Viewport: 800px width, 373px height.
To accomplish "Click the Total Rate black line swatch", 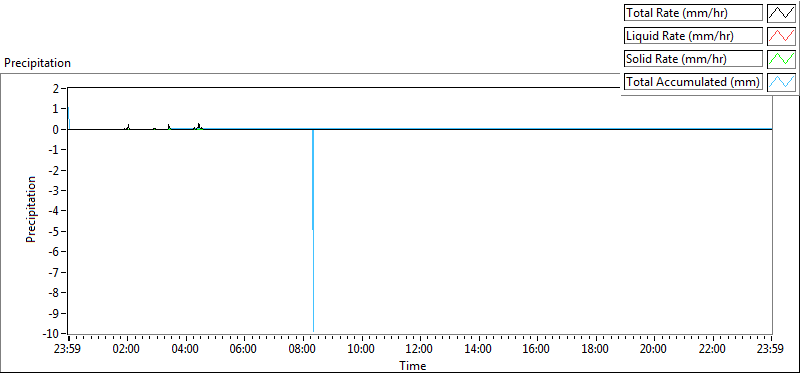I will pos(782,13).
